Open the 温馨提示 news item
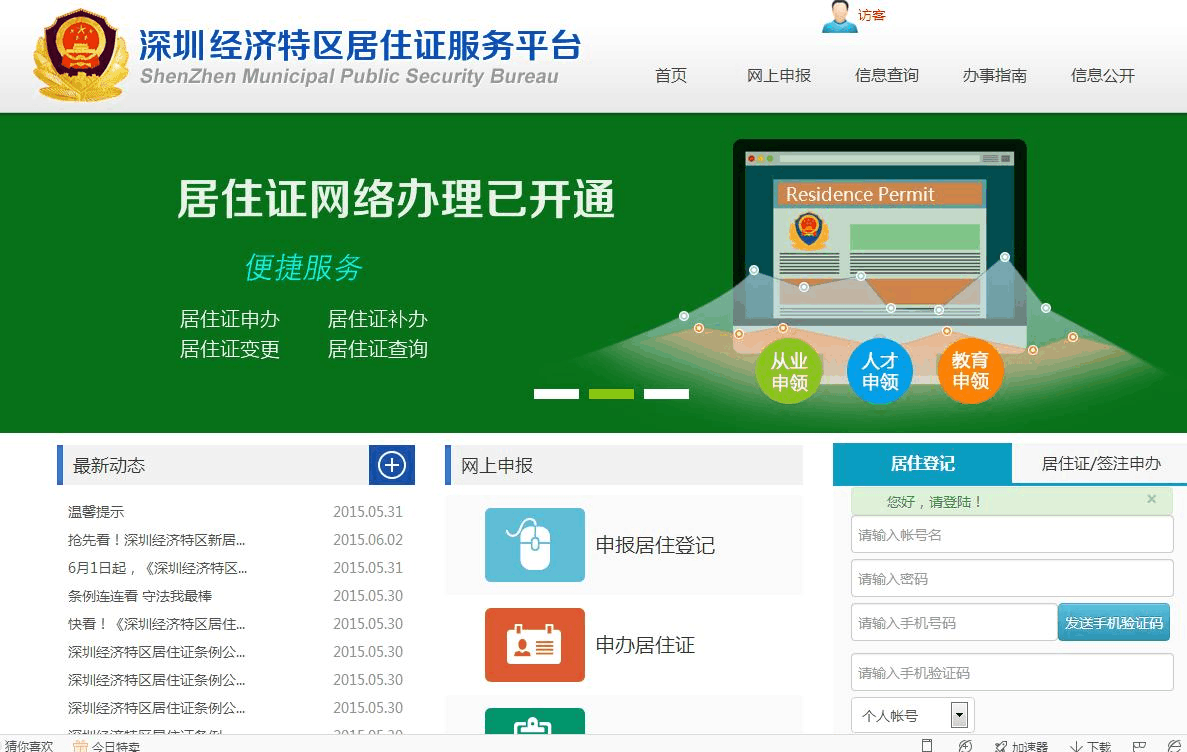This screenshot has width=1187, height=752. pos(96,512)
